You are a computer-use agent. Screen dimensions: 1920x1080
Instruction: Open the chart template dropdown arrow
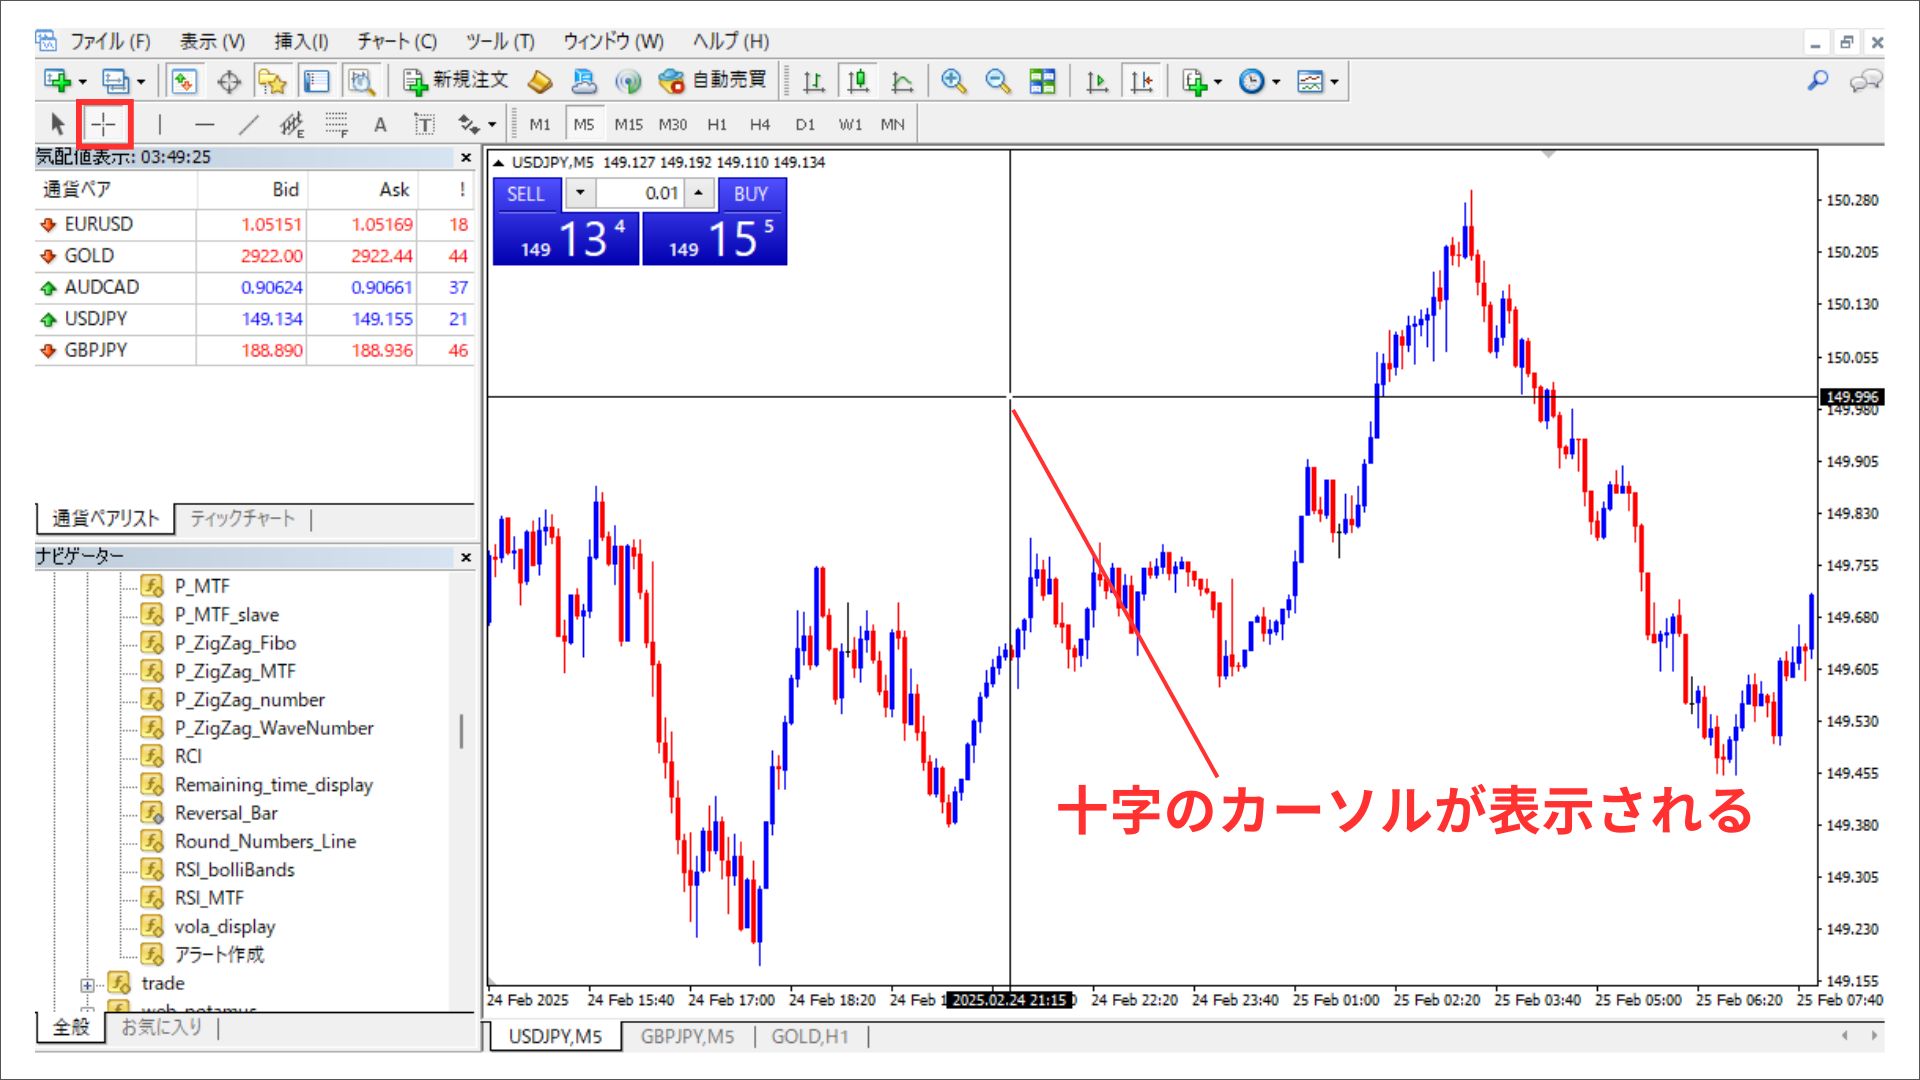point(1335,82)
